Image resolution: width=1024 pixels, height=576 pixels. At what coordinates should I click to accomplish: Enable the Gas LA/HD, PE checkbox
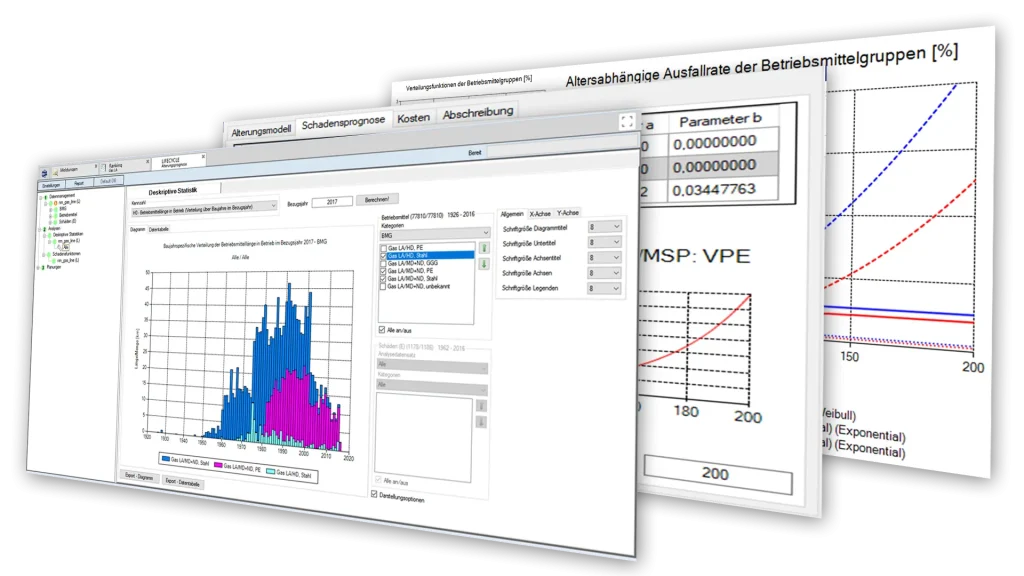385,247
